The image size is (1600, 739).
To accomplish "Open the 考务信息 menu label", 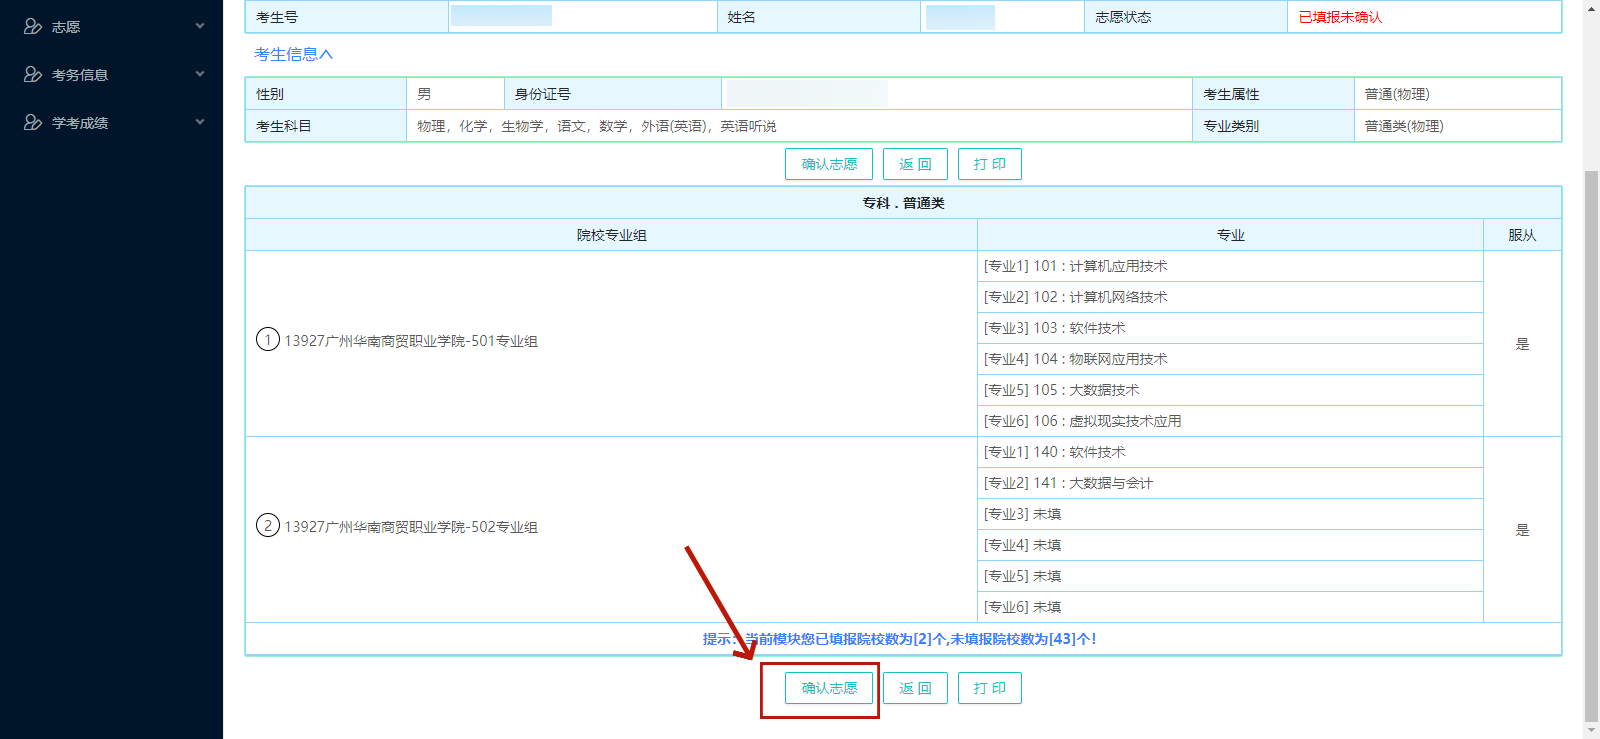I will (80, 75).
